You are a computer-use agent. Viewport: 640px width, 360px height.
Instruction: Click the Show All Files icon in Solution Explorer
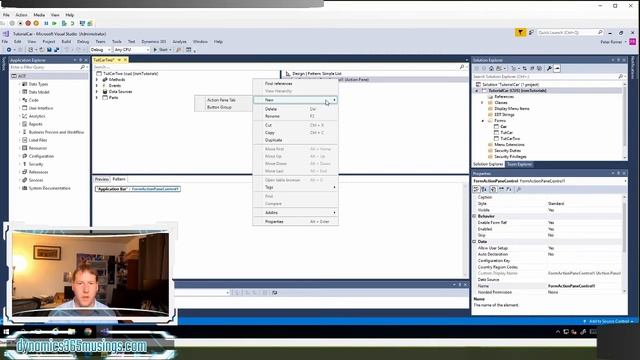540,68
